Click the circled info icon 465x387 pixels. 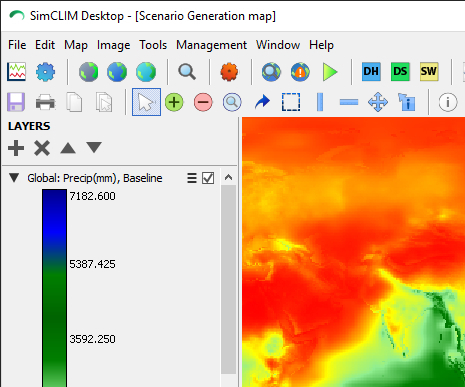[x=448, y=102]
